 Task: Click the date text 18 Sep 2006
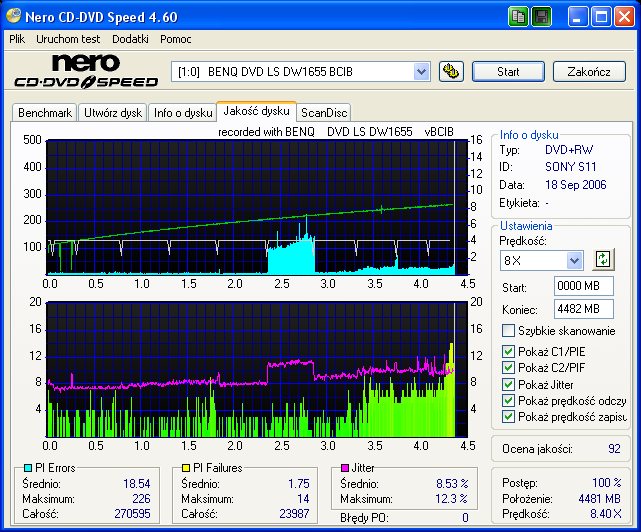576,185
